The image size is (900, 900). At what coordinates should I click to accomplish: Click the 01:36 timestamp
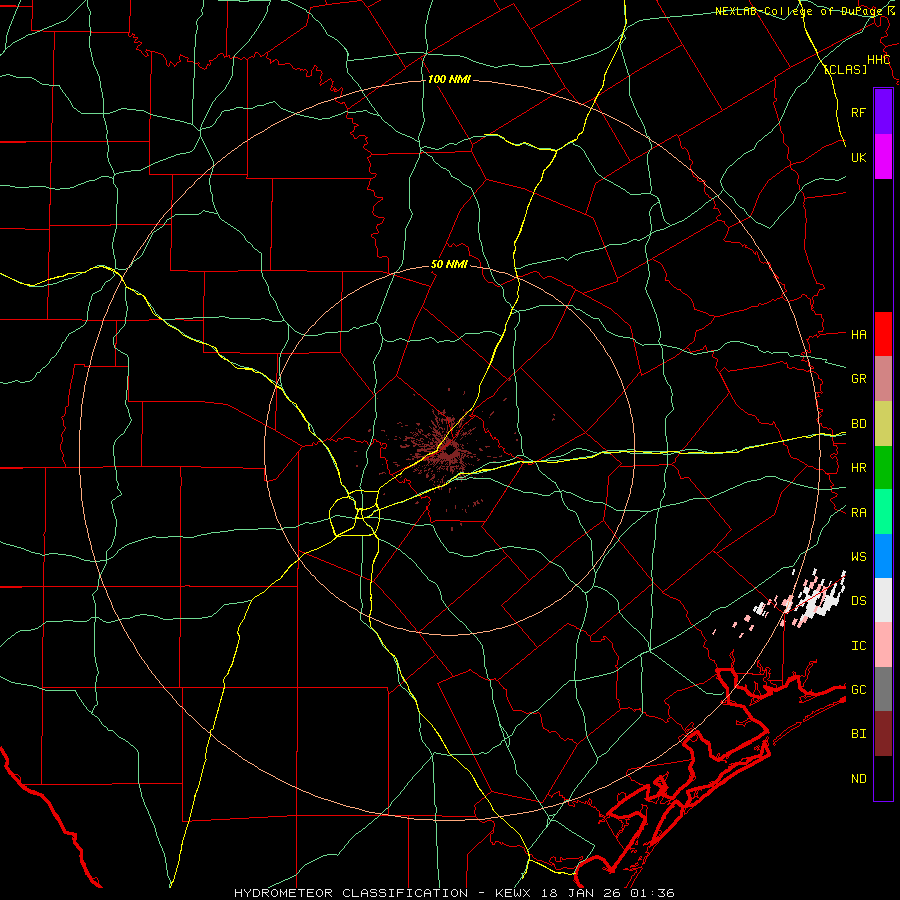653,893
